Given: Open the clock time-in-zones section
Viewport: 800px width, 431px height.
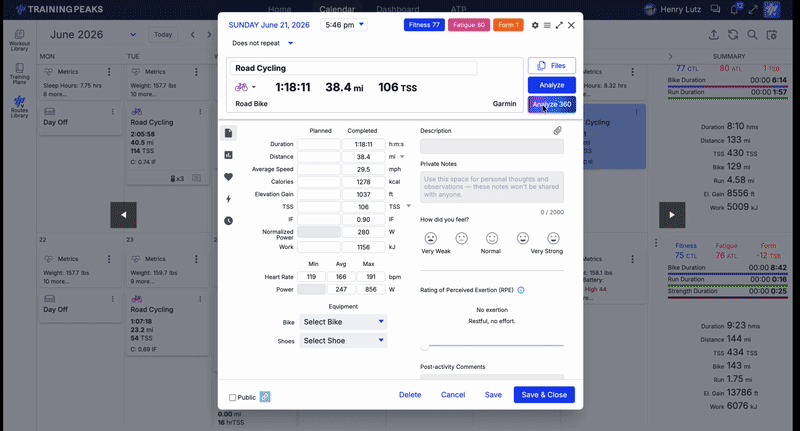Looking at the screenshot, I should (228, 221).
